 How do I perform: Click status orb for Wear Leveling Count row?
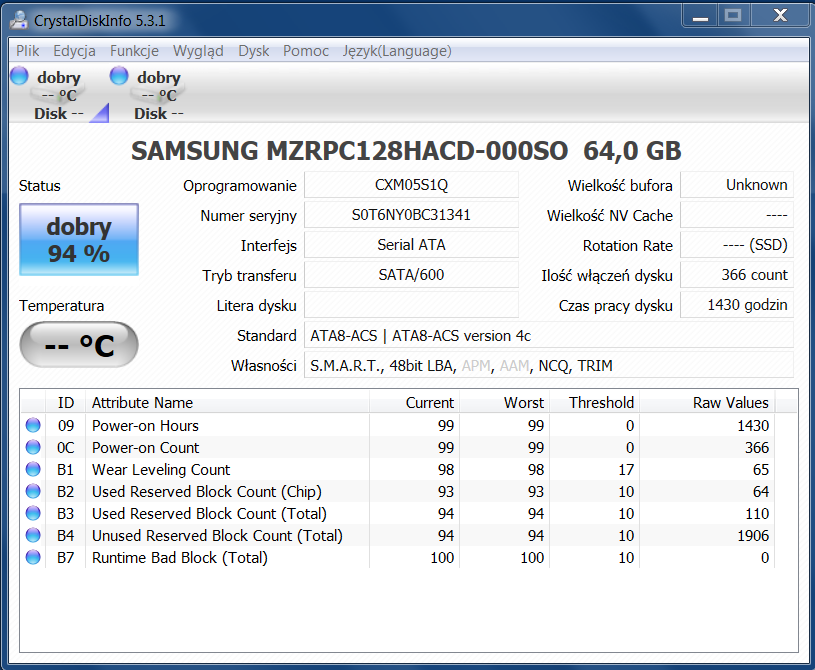click(33, 469)
